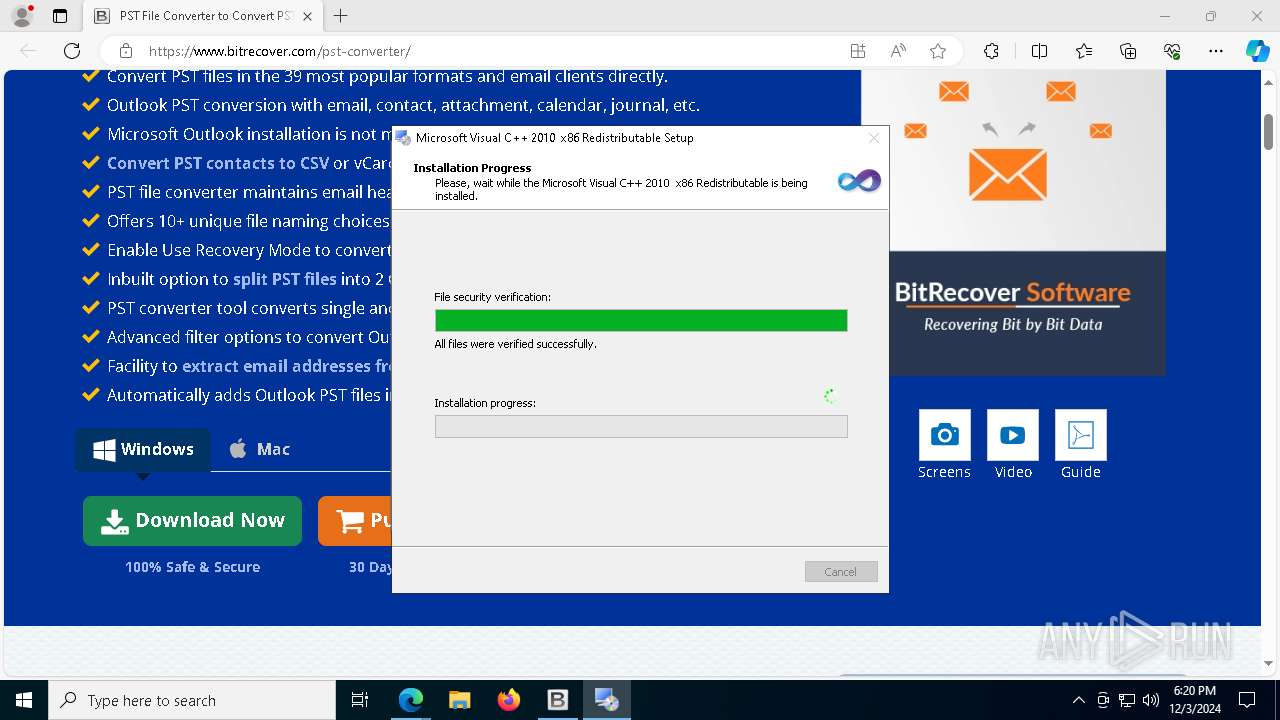Open the tab actions menu icon
This screenshot has height=720, width=1280.
click(60, 16)
